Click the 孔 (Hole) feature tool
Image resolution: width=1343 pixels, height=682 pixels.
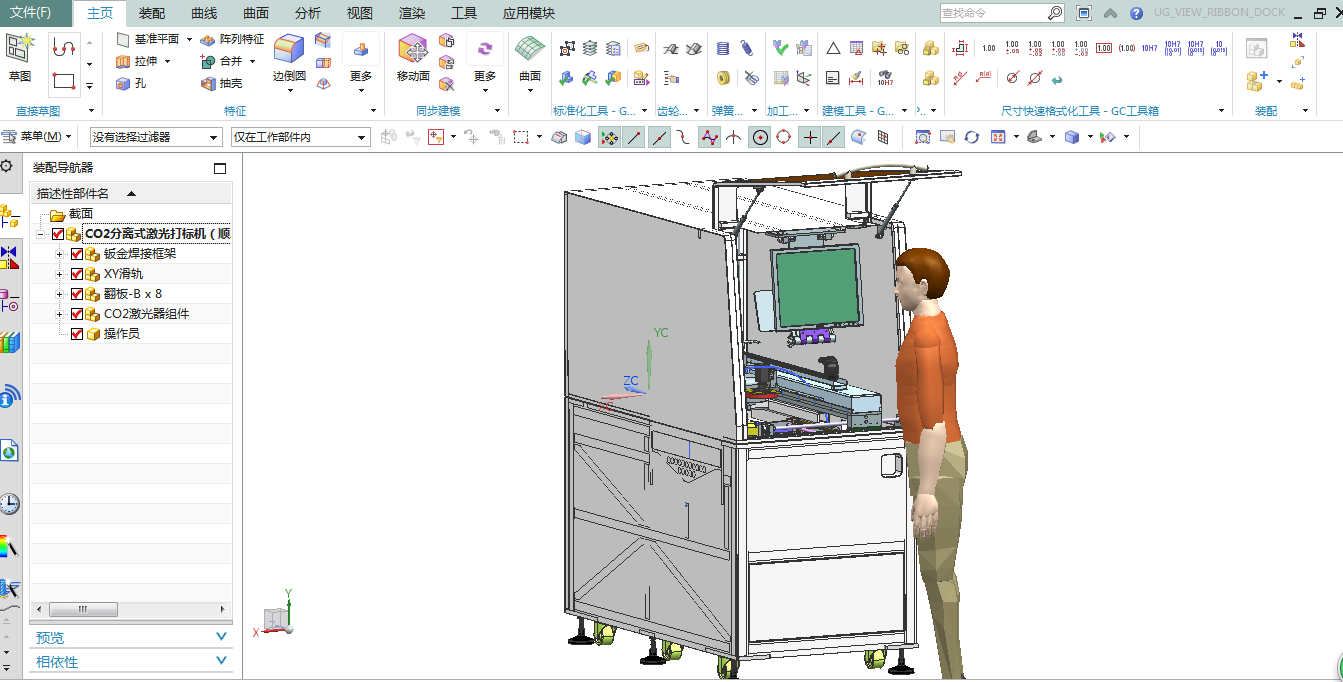132,84
